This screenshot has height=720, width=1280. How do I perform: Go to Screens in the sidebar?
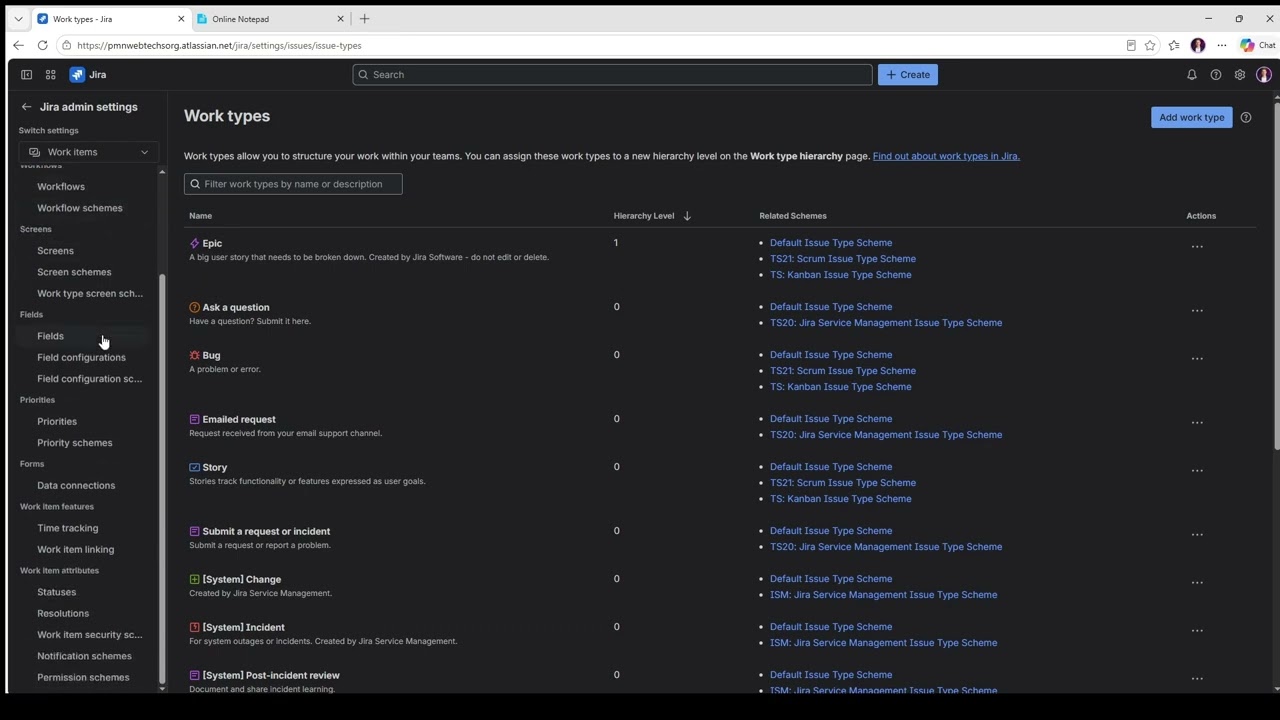click(x=55, y=251)
